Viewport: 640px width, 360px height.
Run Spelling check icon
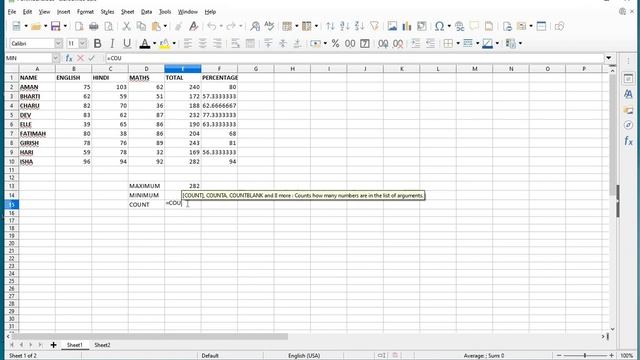269,27
